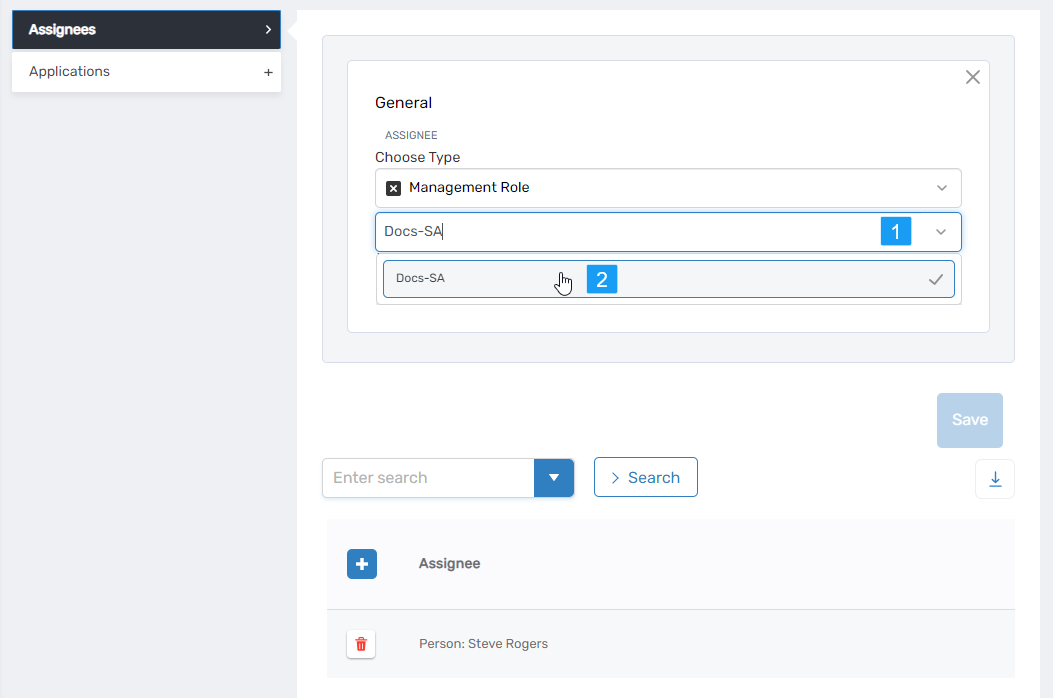
Task: Delete Steve Rogers using the trash icon
Action: [x=361, y=644]
